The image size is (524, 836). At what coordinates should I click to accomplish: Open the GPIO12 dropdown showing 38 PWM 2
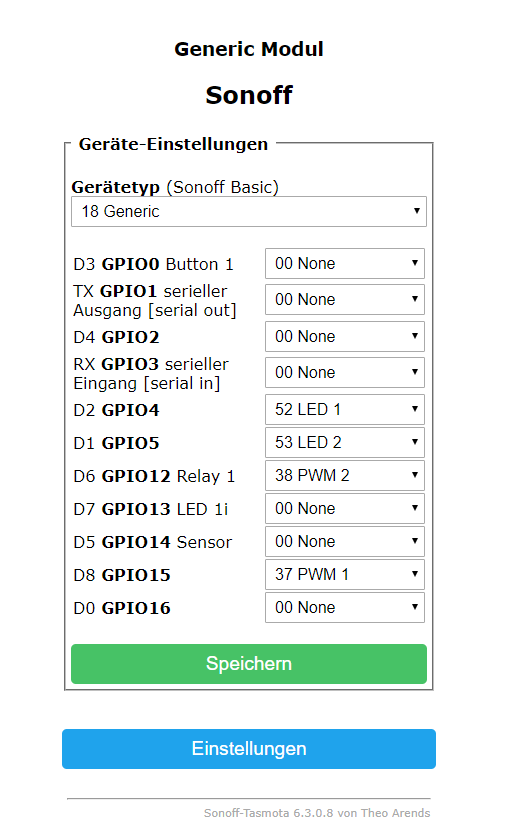click(344, 476)
